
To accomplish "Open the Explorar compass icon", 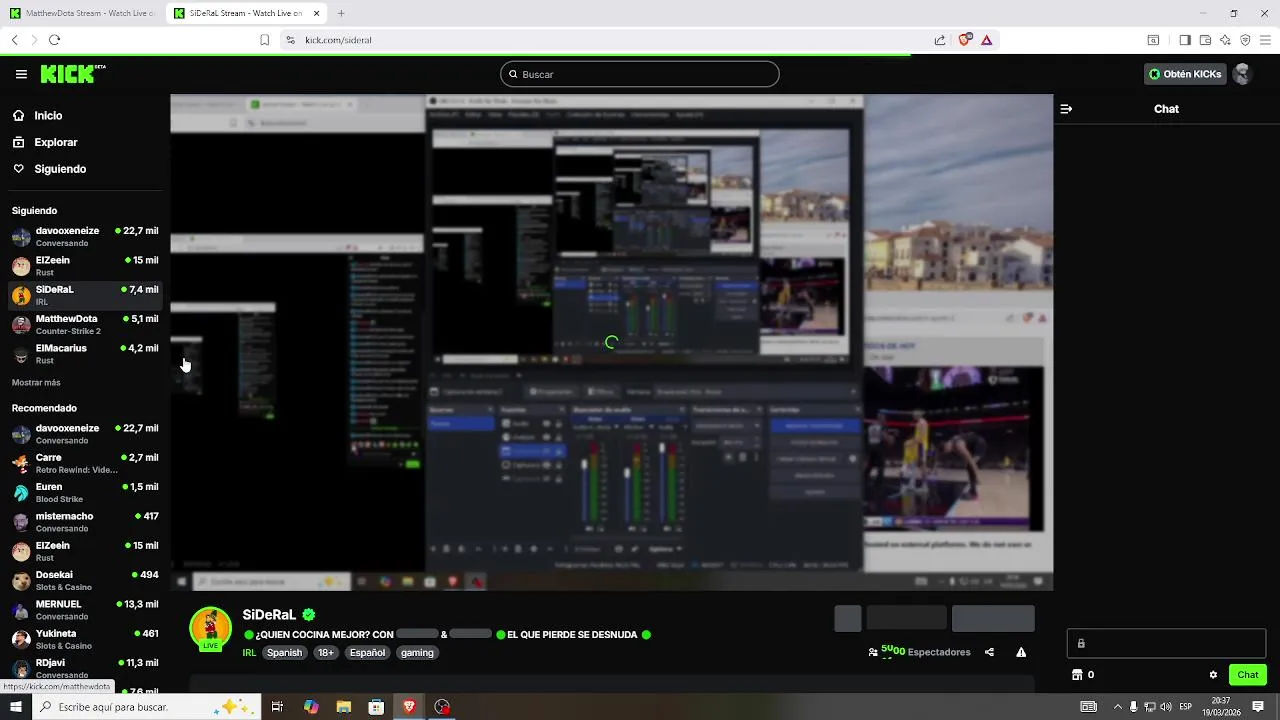I will (x=18, y=142).
